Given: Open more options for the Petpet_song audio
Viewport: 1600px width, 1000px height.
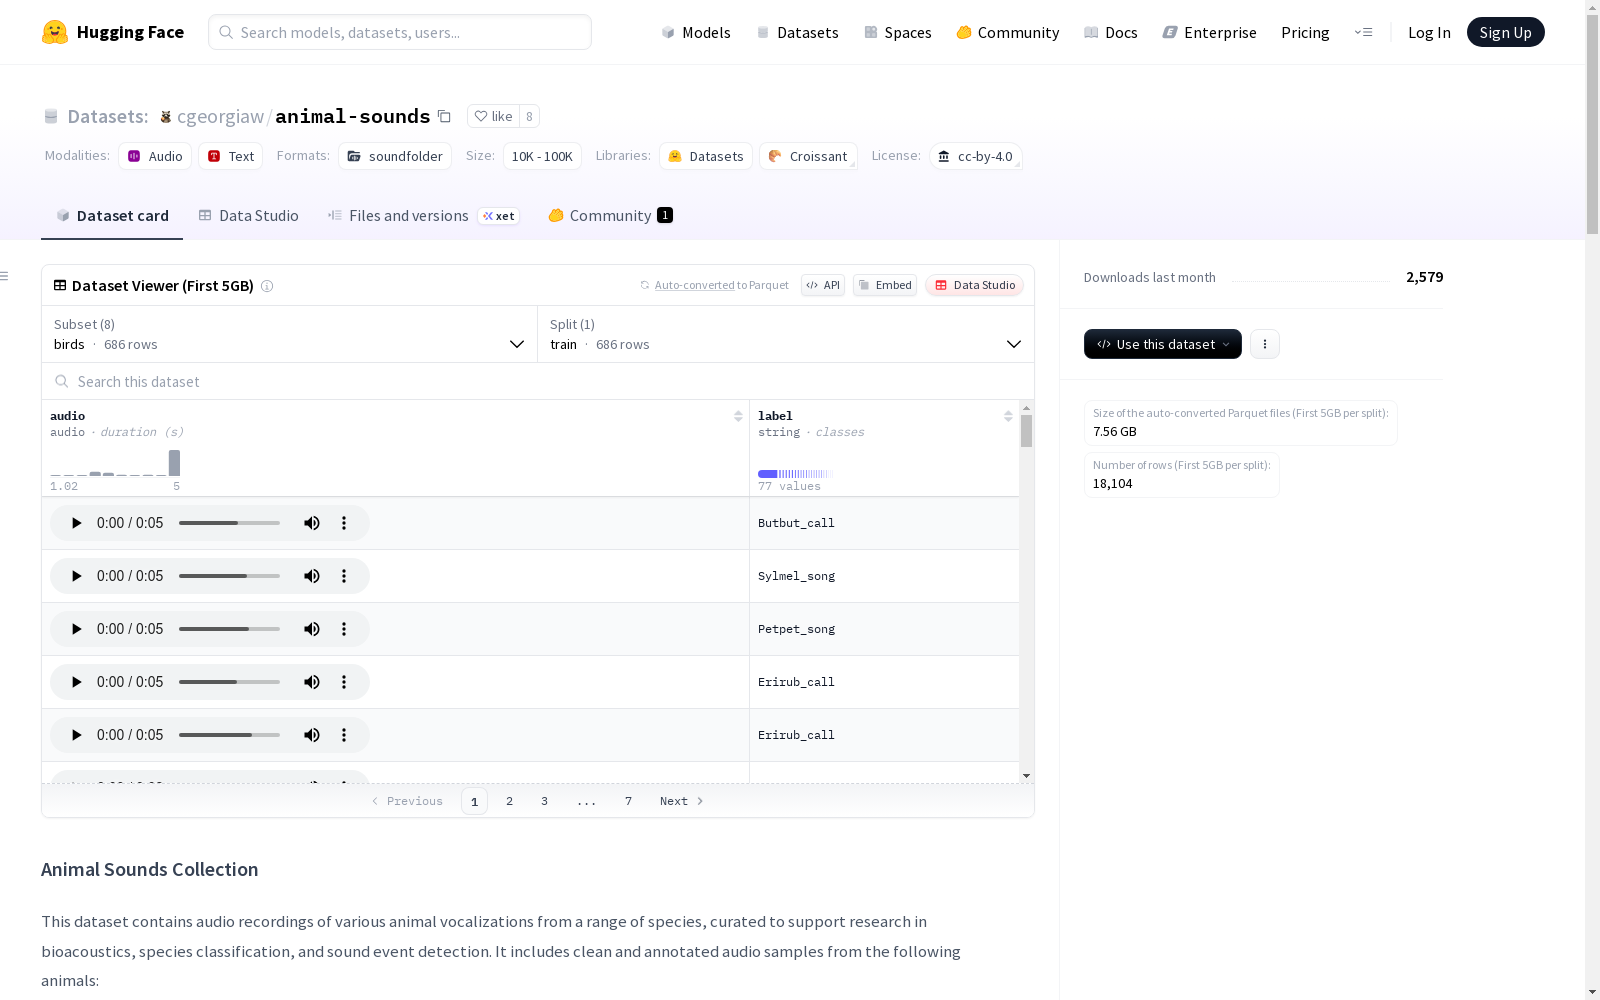Looking at the screenshot, I should [344, 629].
